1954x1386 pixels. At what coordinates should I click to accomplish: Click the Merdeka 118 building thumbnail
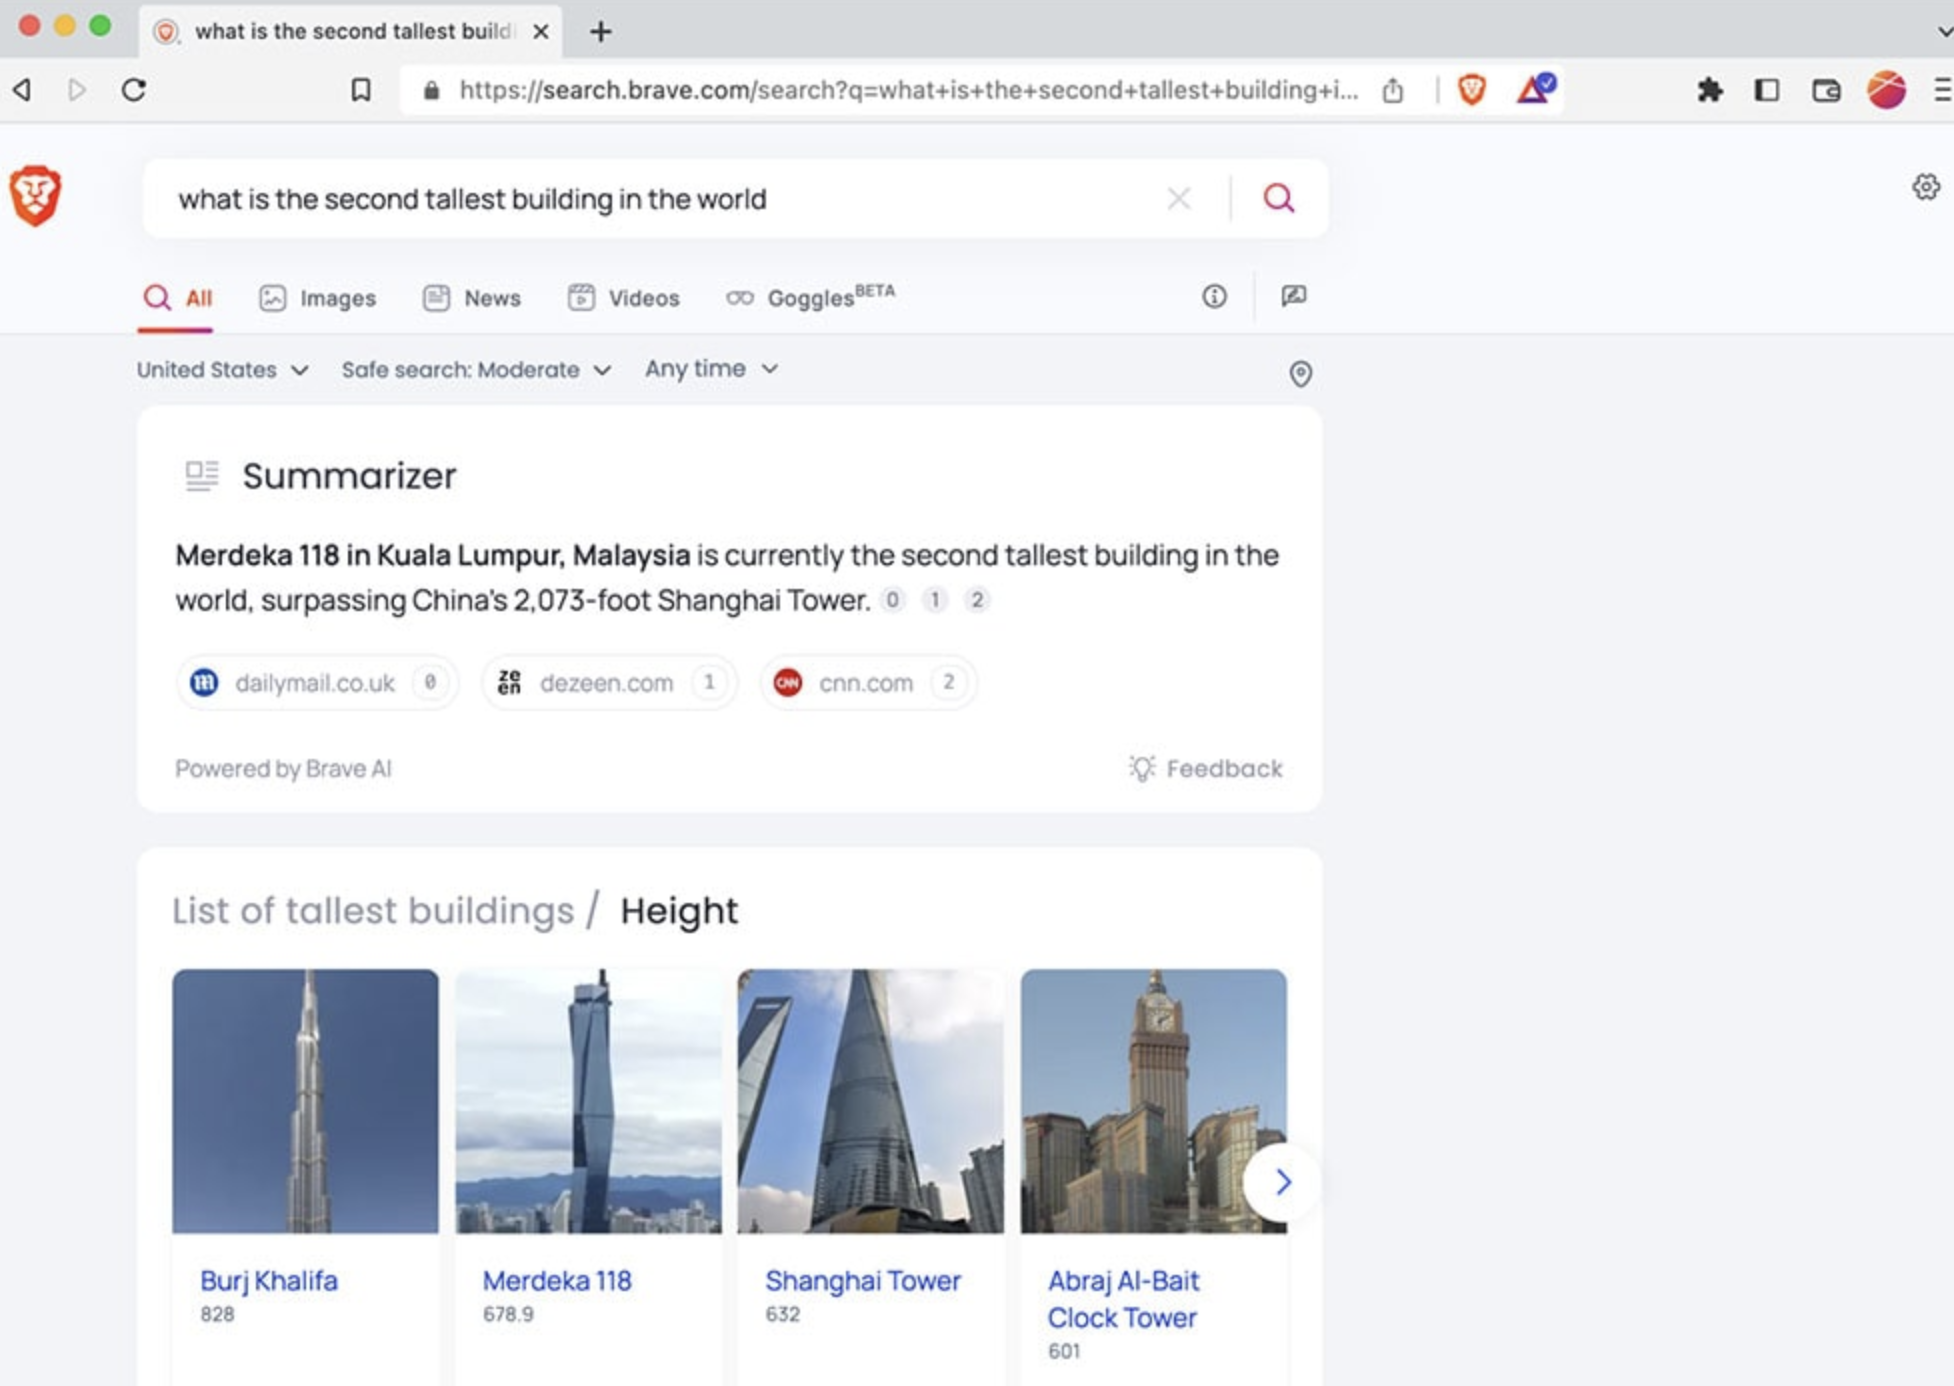point(588,1100)
